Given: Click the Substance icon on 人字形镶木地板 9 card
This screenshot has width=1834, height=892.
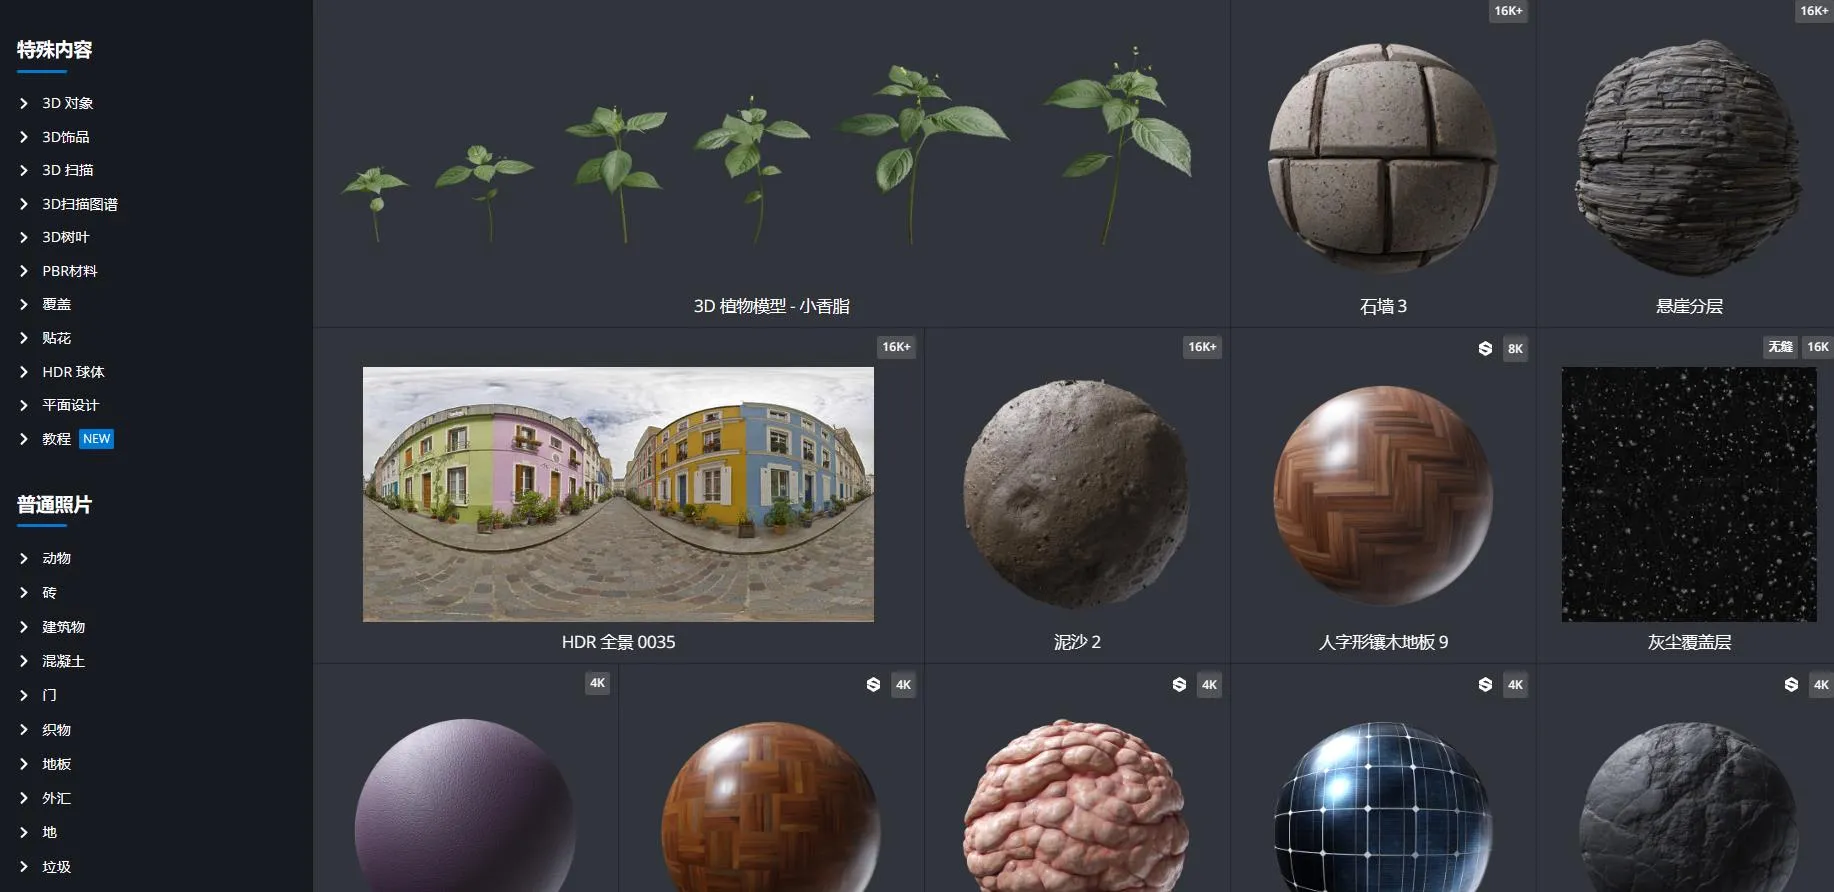Looking at the screenshot, I should coord(1485,348).
